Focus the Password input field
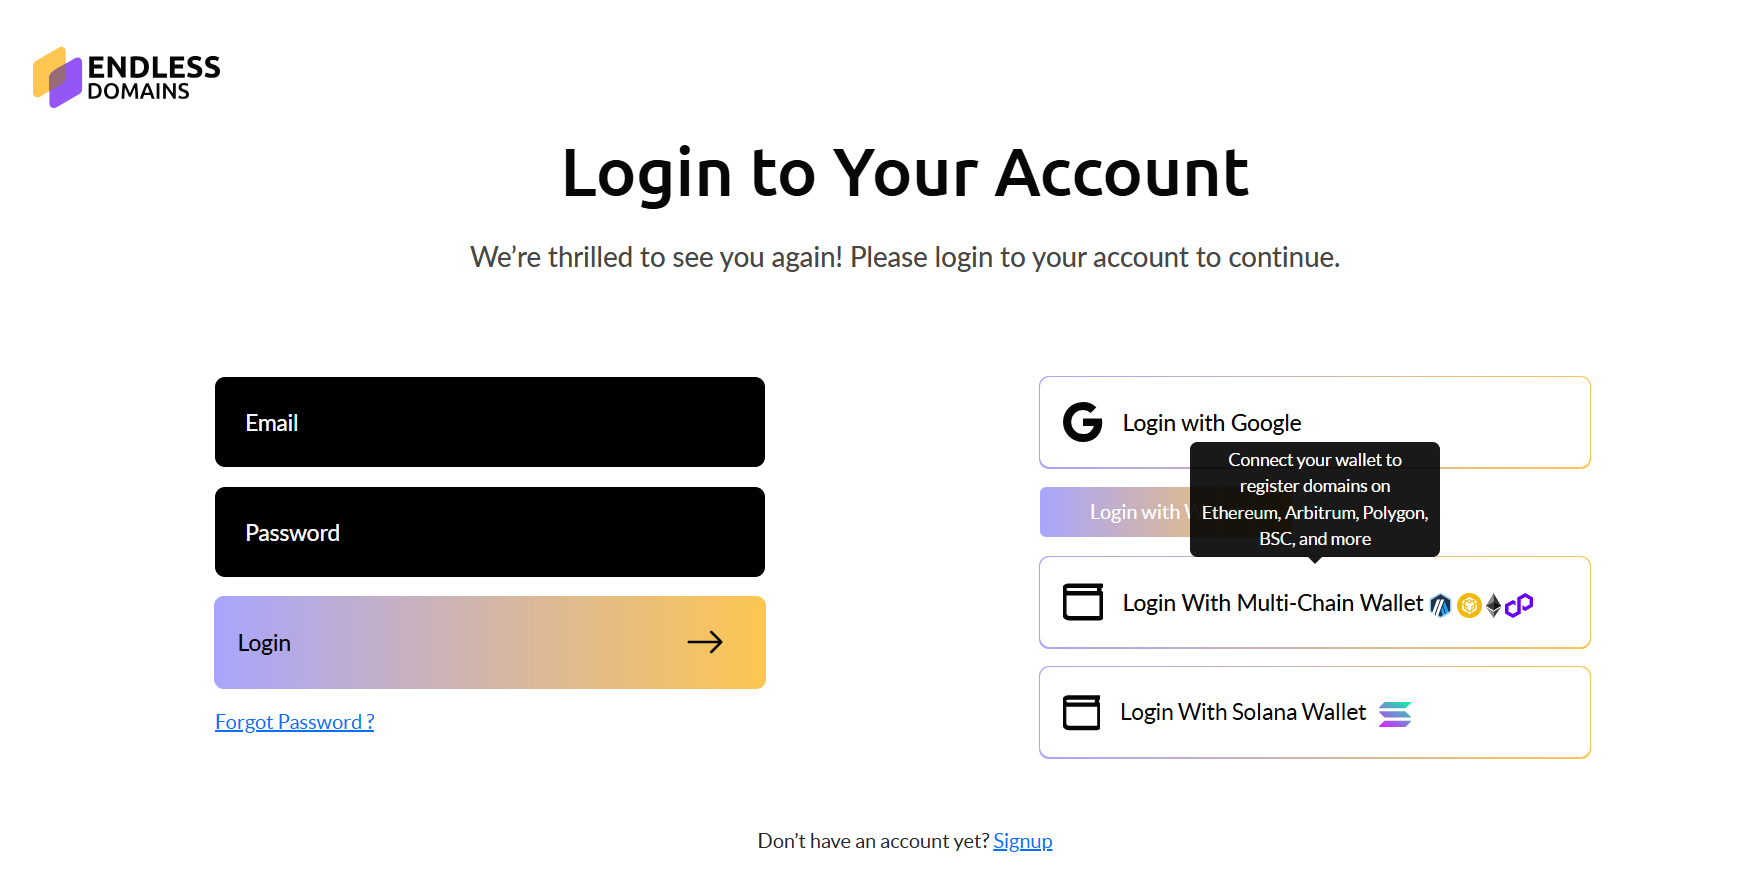 490,532
